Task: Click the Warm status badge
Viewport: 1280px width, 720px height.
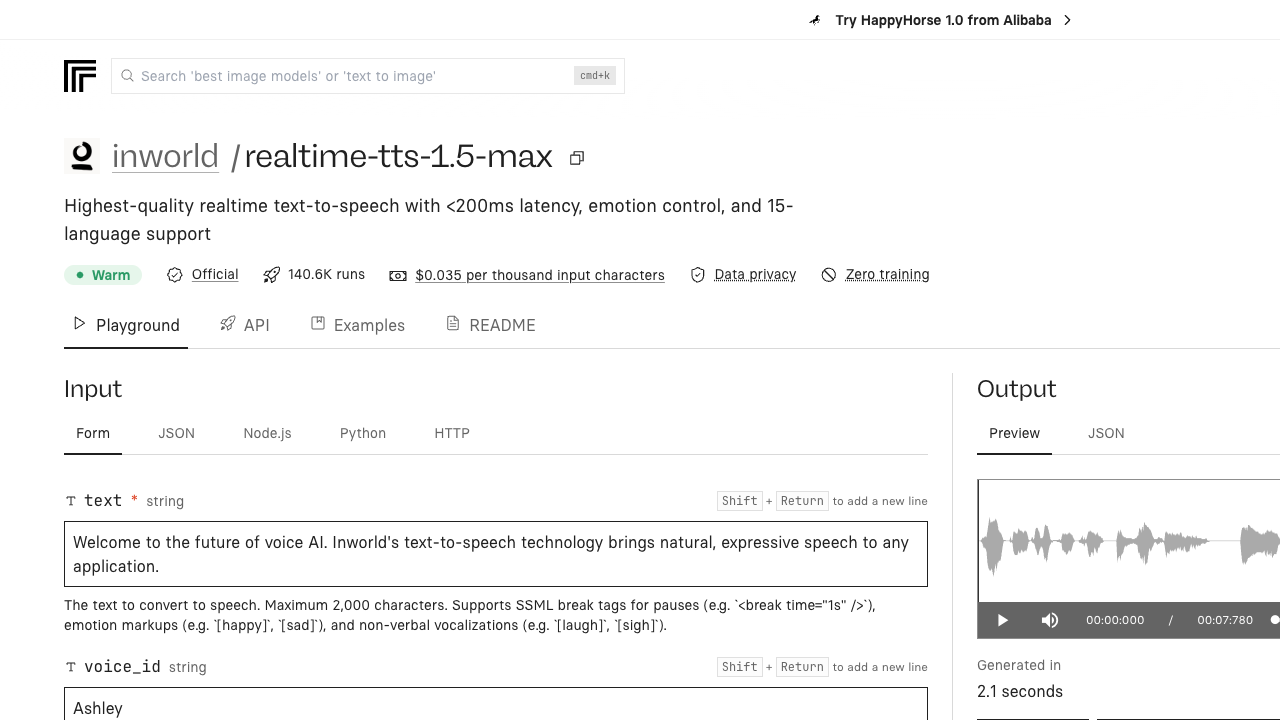Action: click(103, 275)
